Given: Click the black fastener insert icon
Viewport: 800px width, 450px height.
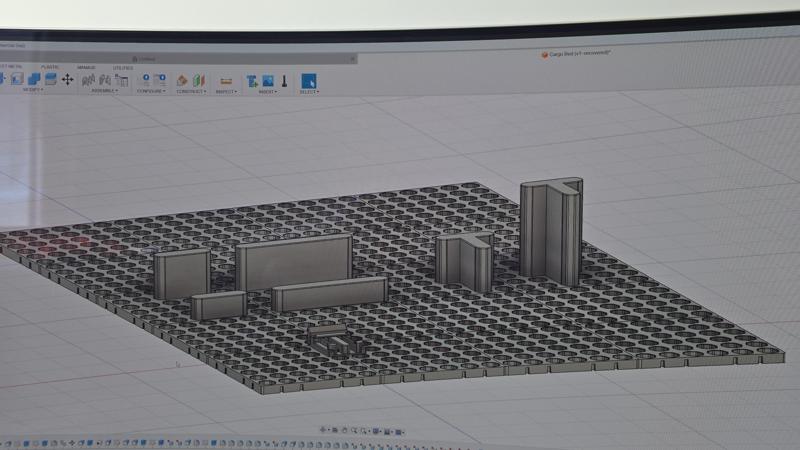Looking at the screenshot, I should point(284,81).
